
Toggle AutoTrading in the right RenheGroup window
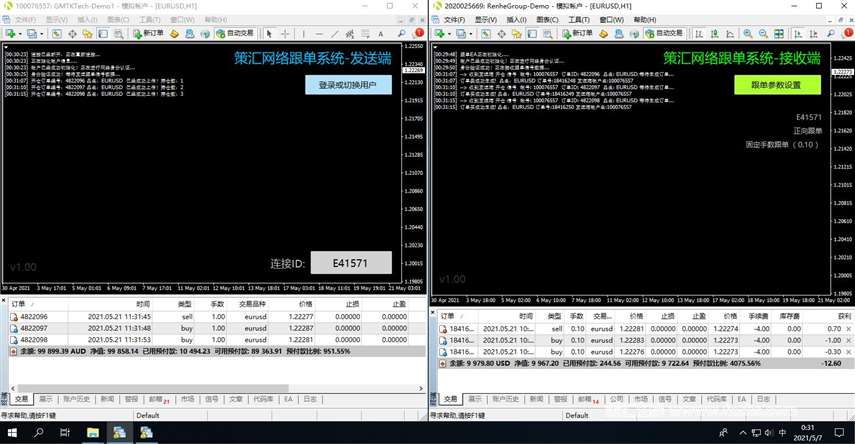664,33
